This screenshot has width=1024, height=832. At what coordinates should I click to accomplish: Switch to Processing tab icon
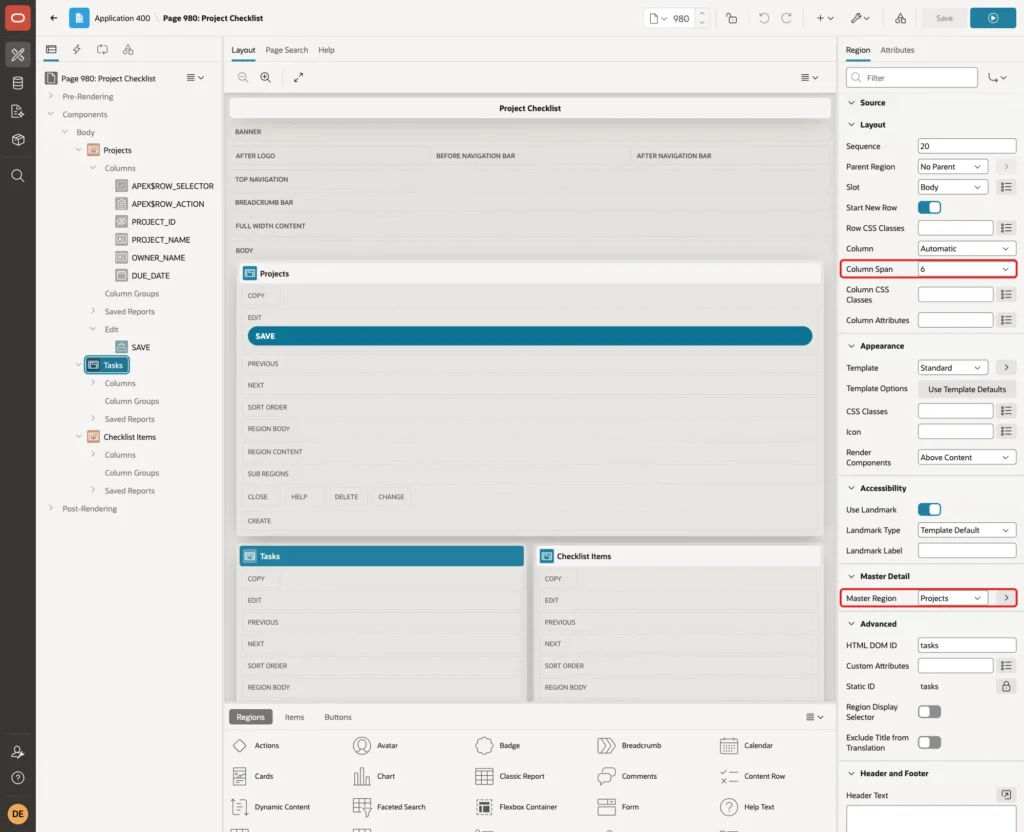(x=103, y=50)
